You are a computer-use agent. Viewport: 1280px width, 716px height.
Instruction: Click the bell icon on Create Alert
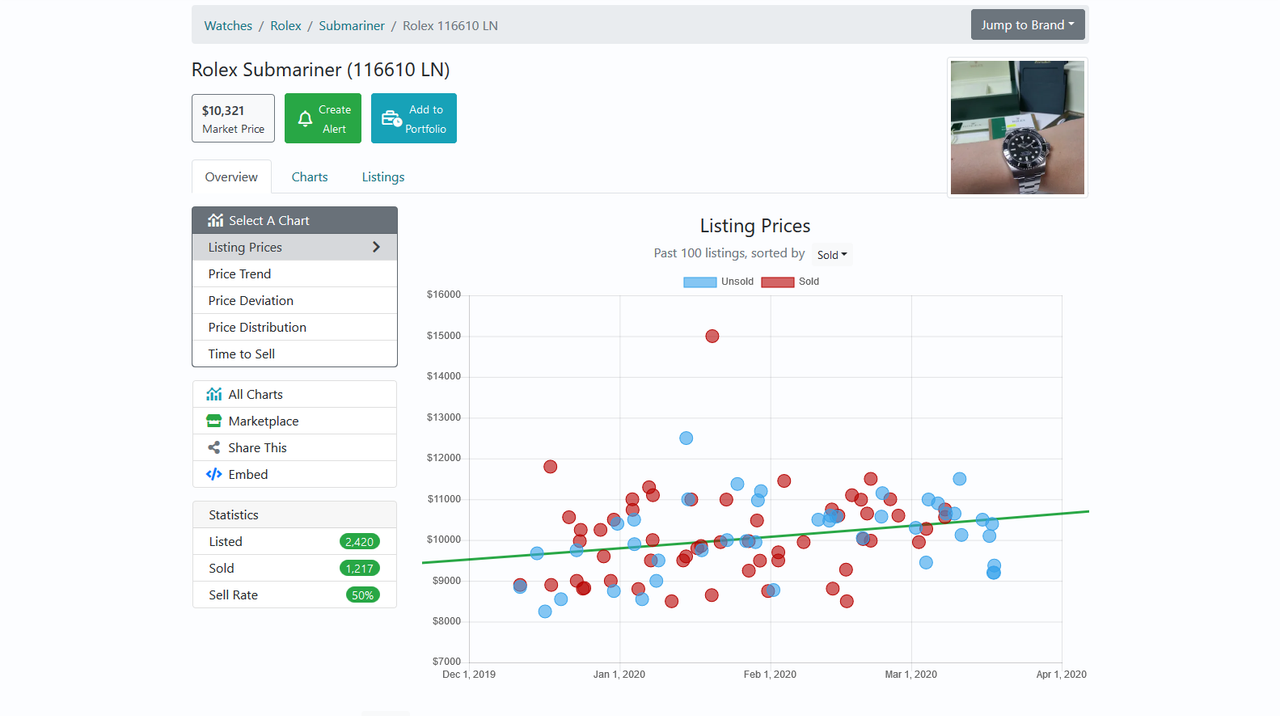coord(305,119)
